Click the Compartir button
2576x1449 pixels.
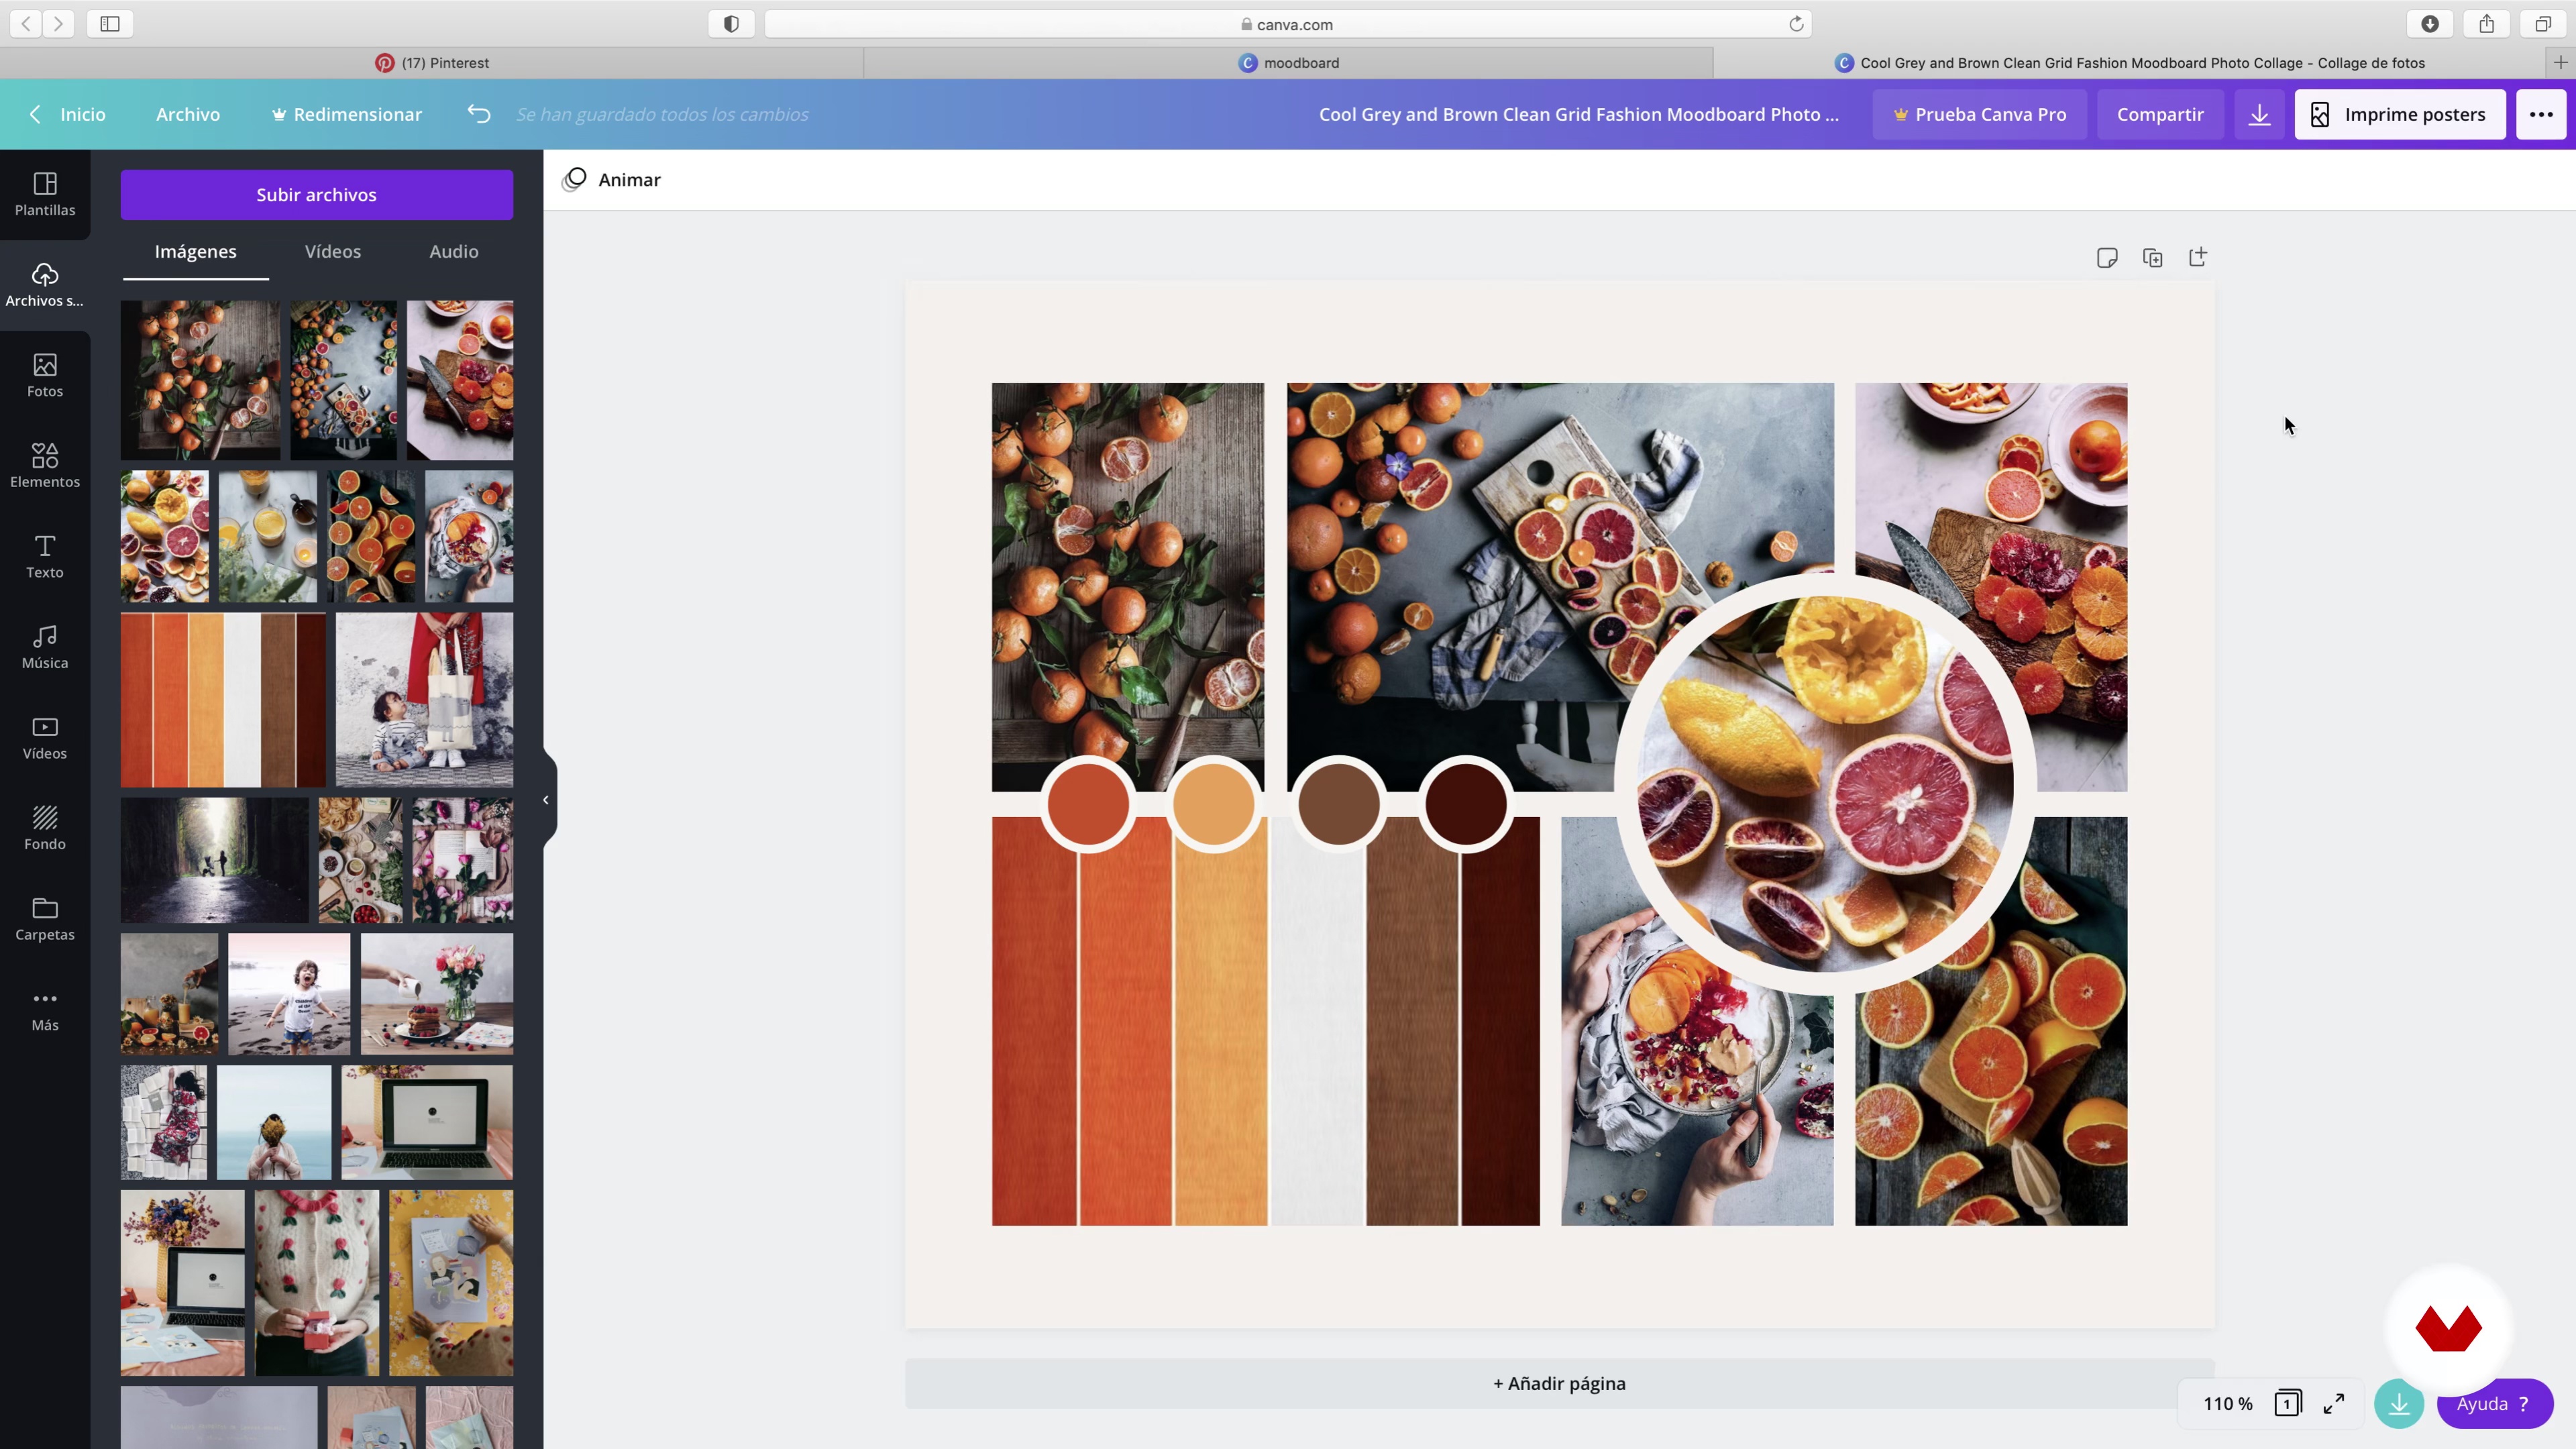click(2160, 114)
